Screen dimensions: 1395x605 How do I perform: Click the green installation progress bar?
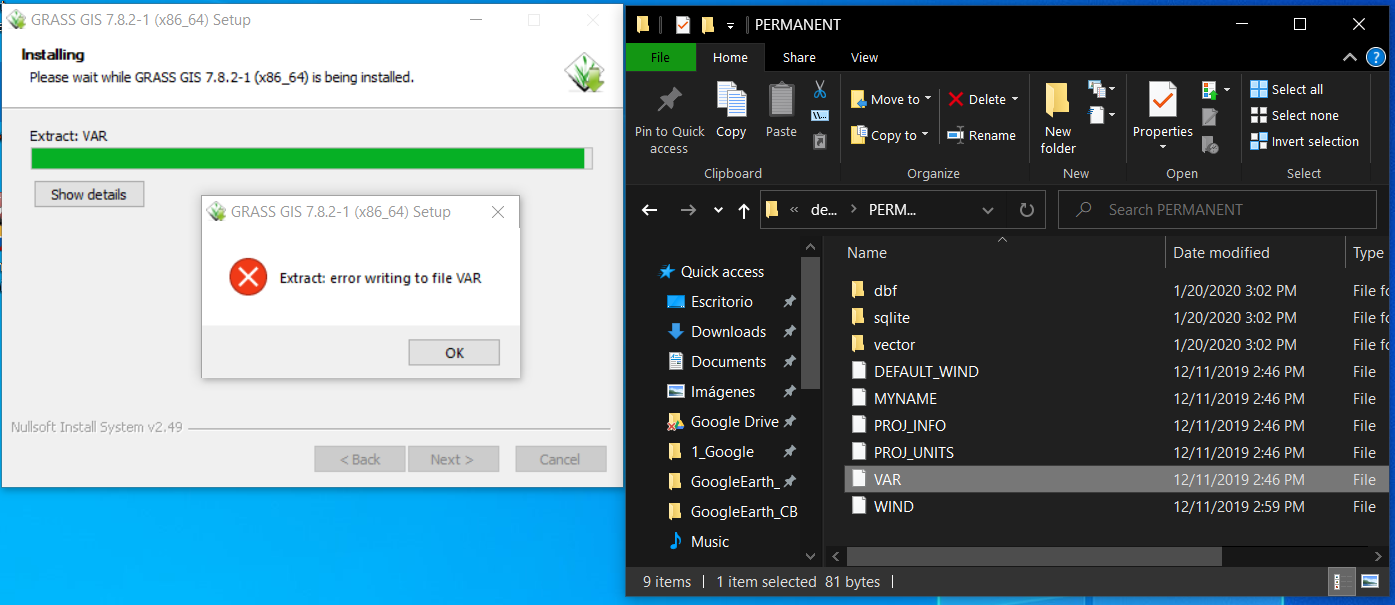[312, 158]
